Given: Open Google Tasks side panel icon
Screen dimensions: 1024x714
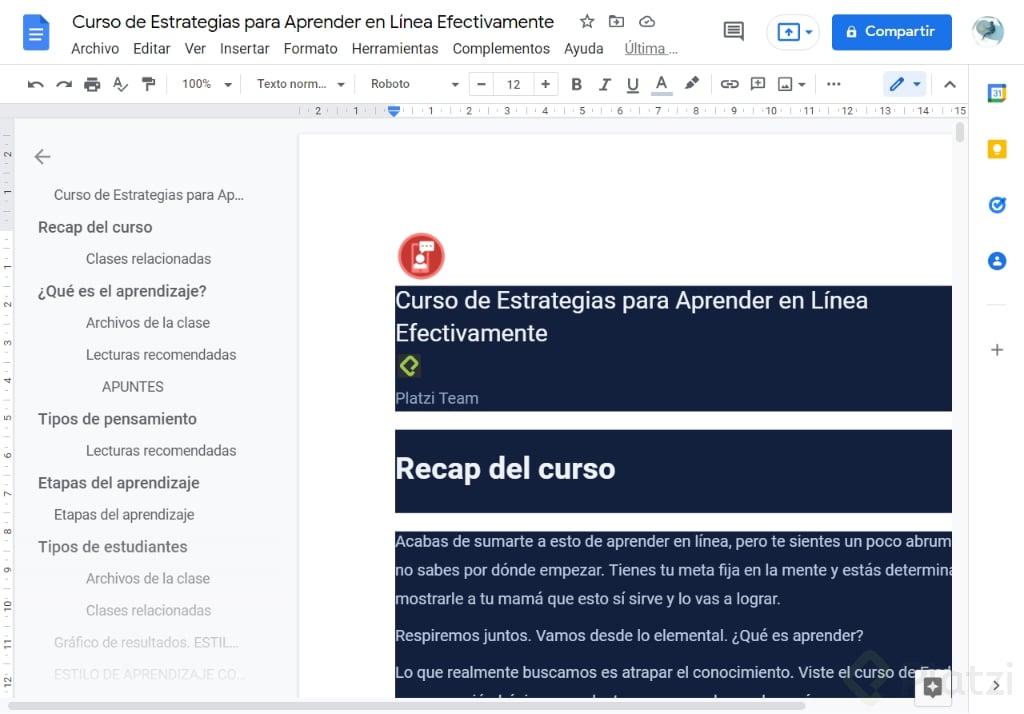Looking at the screenshot, I should [x=997, y=205].
